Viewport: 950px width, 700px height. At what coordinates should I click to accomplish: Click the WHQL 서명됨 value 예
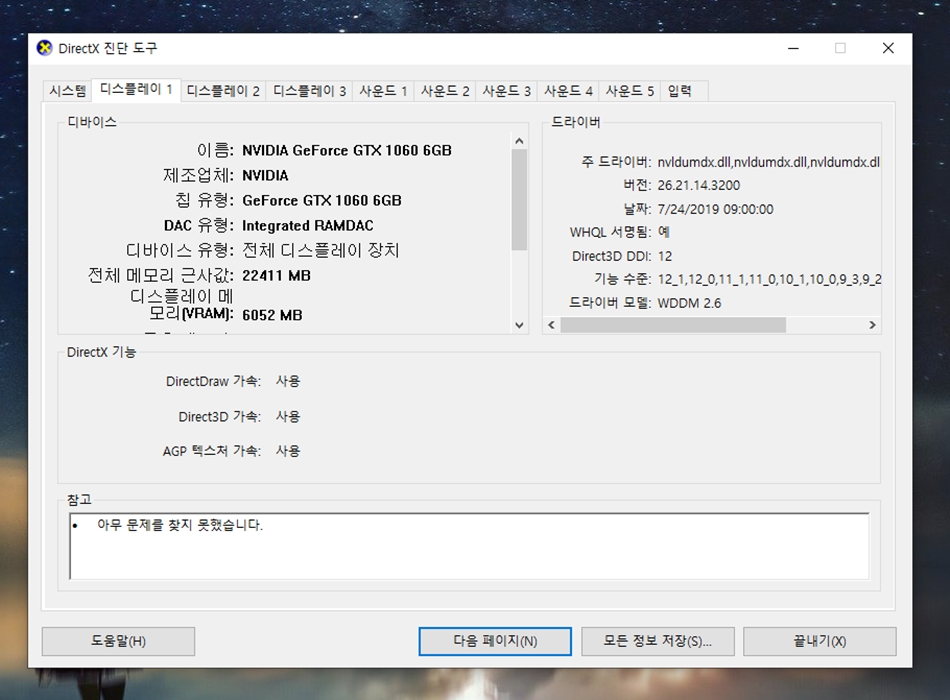tap(664, 232)
